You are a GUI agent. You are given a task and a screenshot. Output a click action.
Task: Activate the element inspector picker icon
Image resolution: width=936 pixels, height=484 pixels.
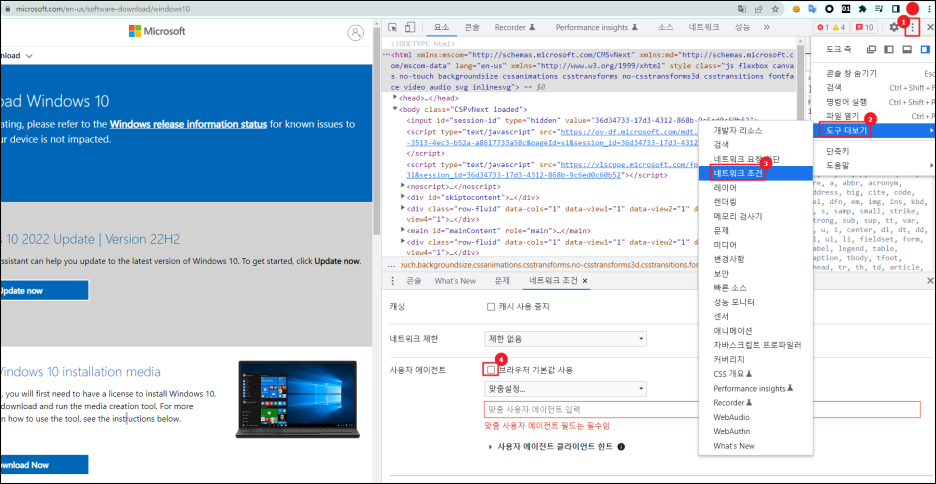pos(392,27)
